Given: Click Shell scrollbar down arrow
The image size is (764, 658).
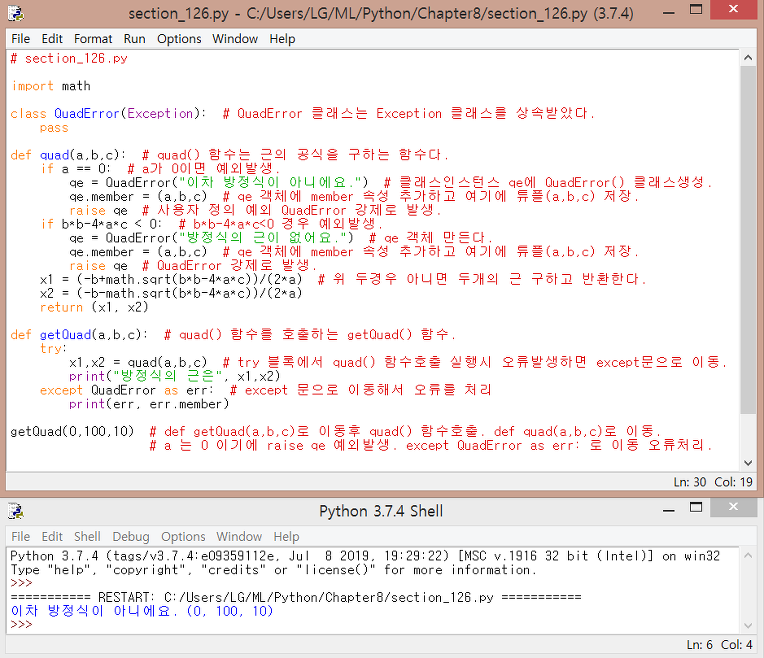Looking at the screenshot, I should tap(748, 626).
